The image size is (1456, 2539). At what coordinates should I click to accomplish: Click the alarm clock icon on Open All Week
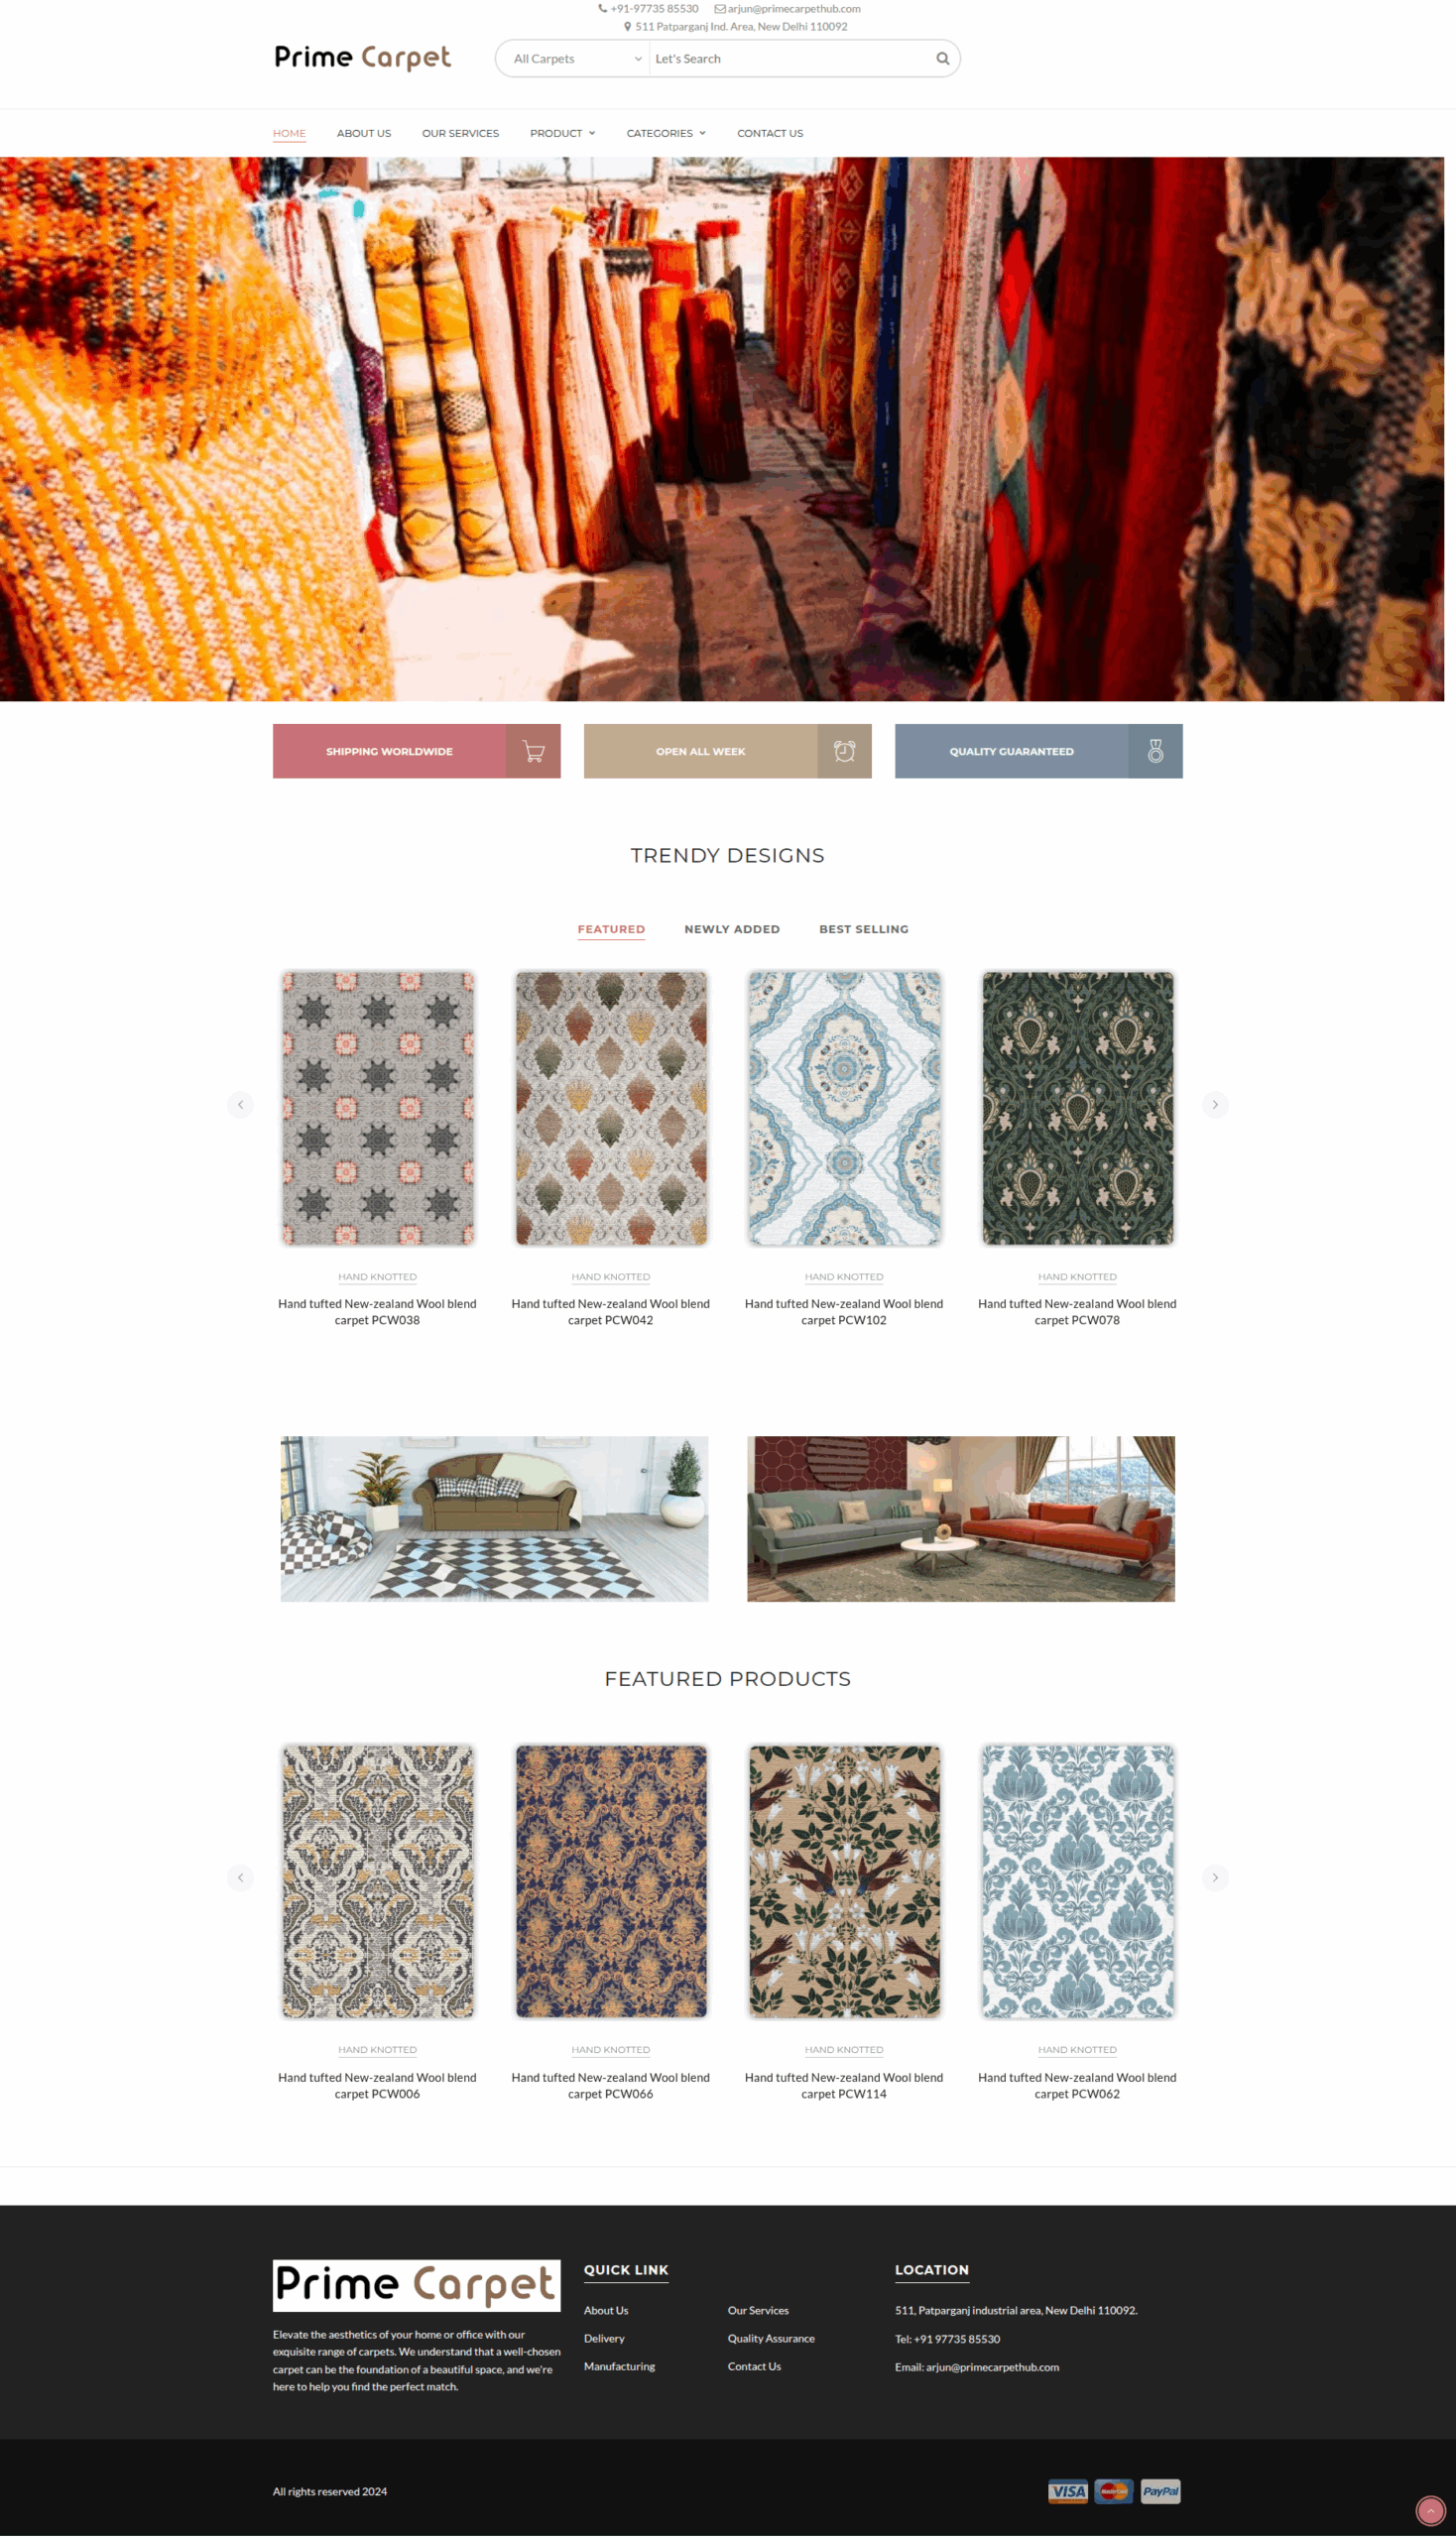pos(844,751)
